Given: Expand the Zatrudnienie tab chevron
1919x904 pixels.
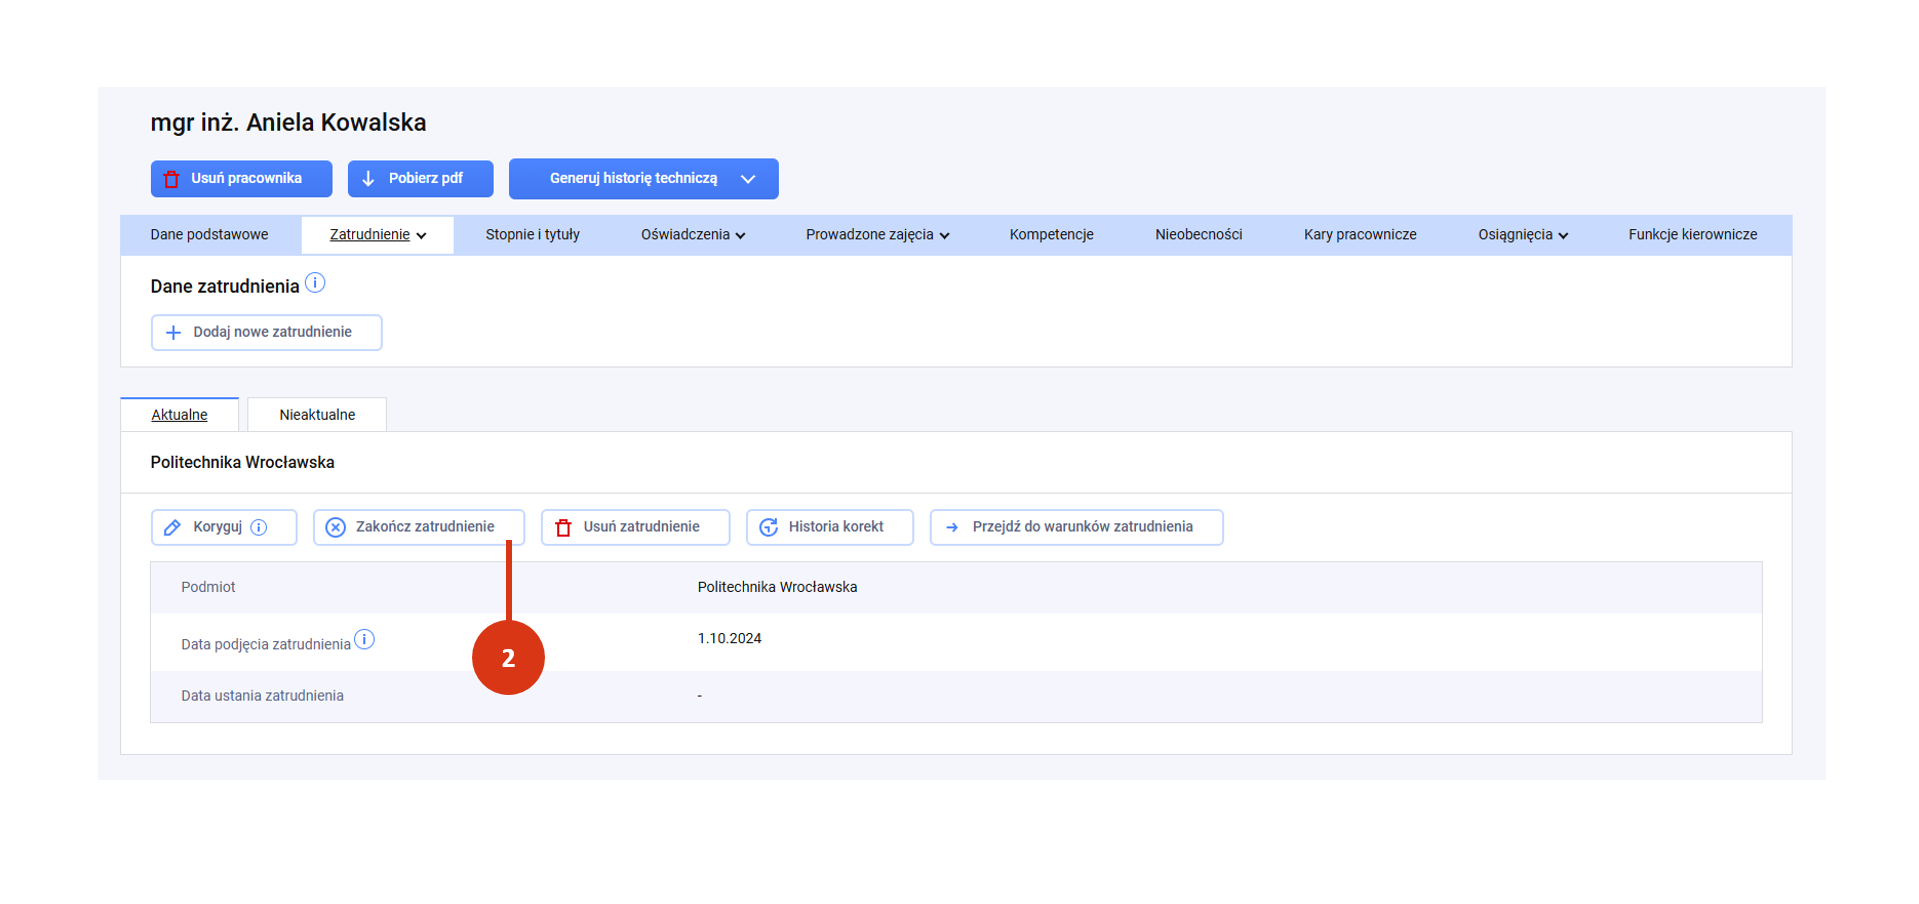Looking at the screenshot, I should coord(422,236).
